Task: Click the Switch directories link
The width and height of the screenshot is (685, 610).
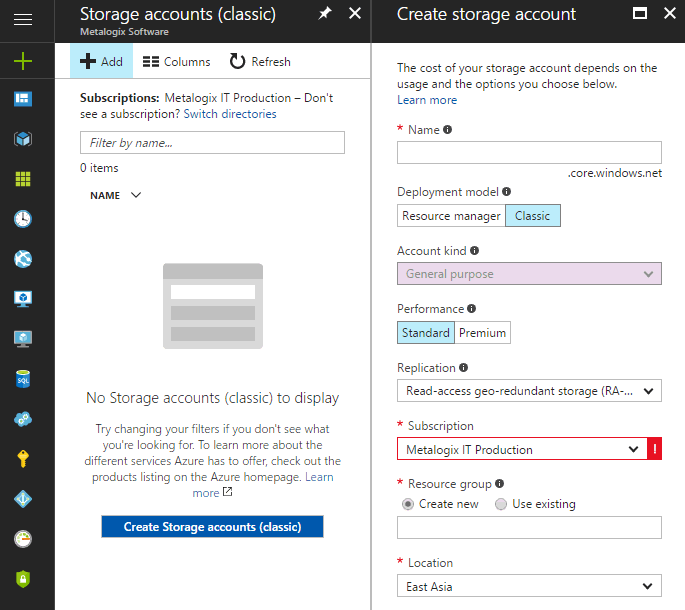Action: click(x=230, y=114)
